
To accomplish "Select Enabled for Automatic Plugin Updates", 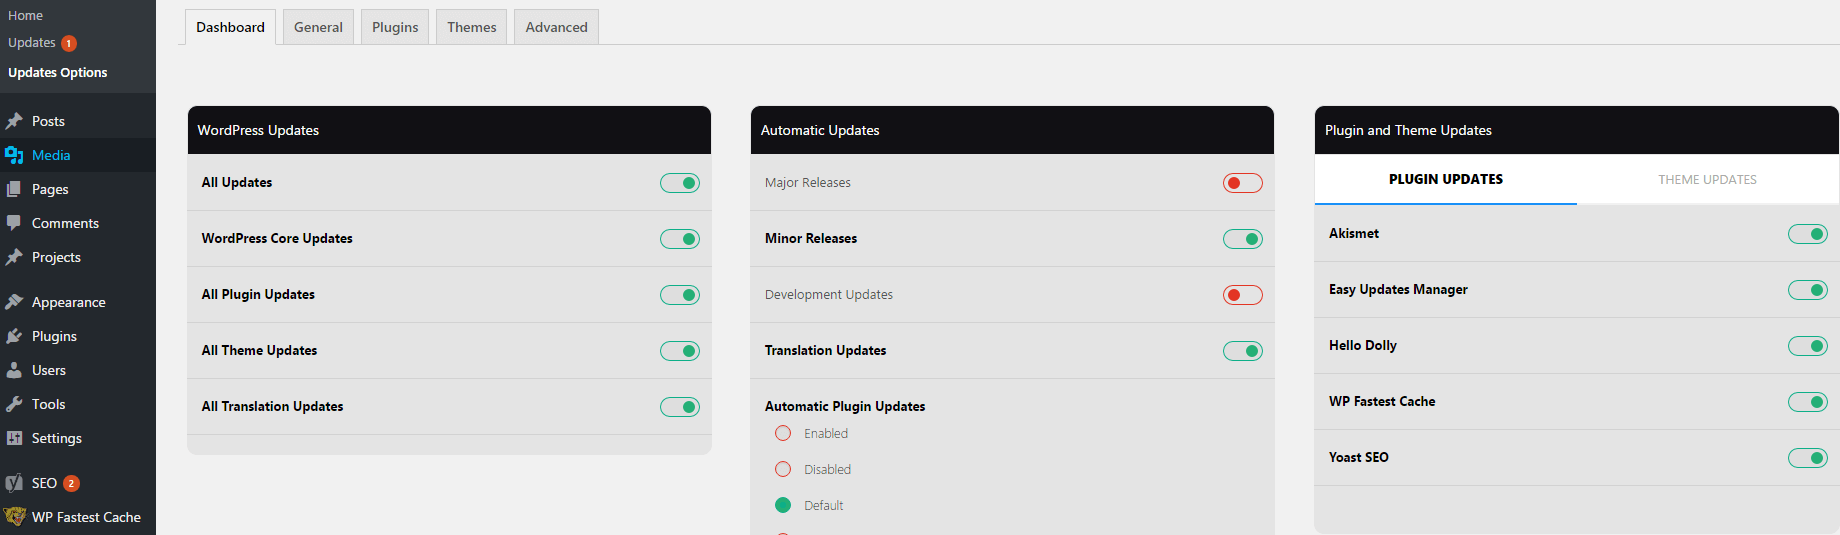I will click(783, 433).
